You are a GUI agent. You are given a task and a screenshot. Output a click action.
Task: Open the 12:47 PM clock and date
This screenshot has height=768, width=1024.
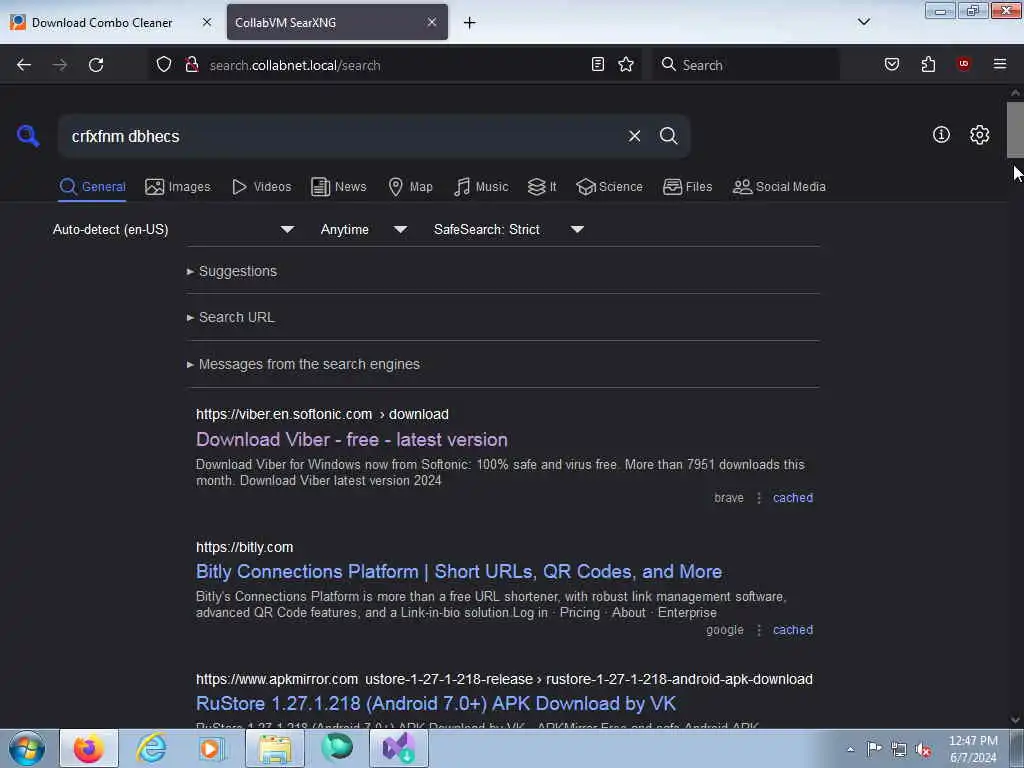[973, 749]
